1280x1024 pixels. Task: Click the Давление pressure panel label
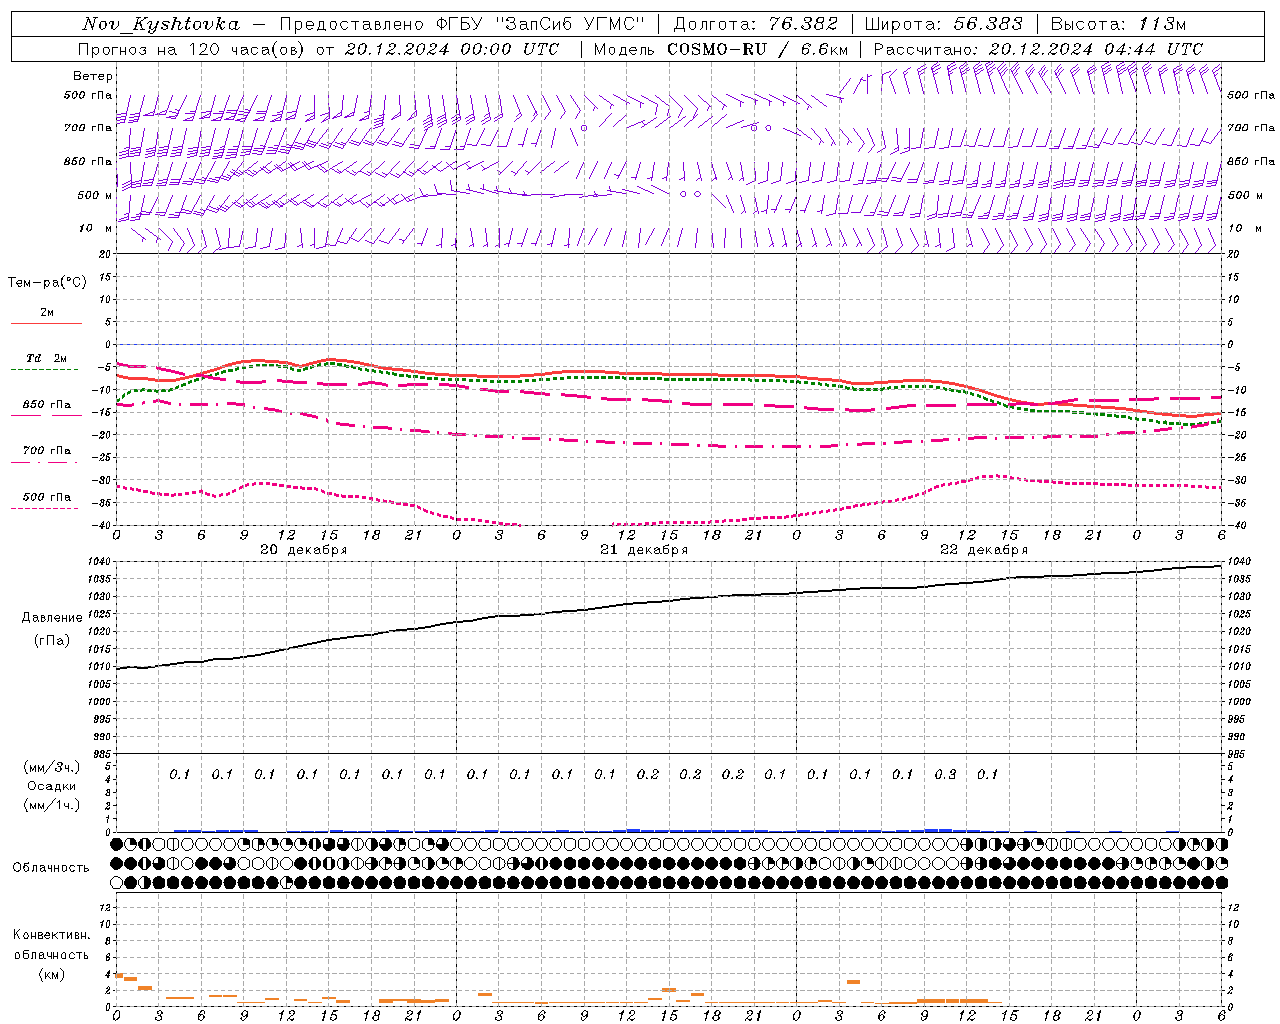[x=52, y=618]
